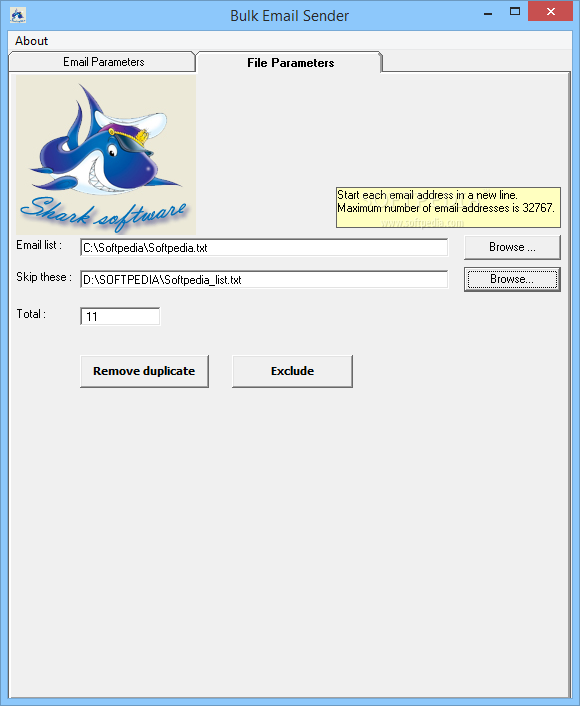Image resolution: width=580 pixels, height=706 pixels.
Task: Switch to the Email Parameters tab
Action: coord(103,62)
